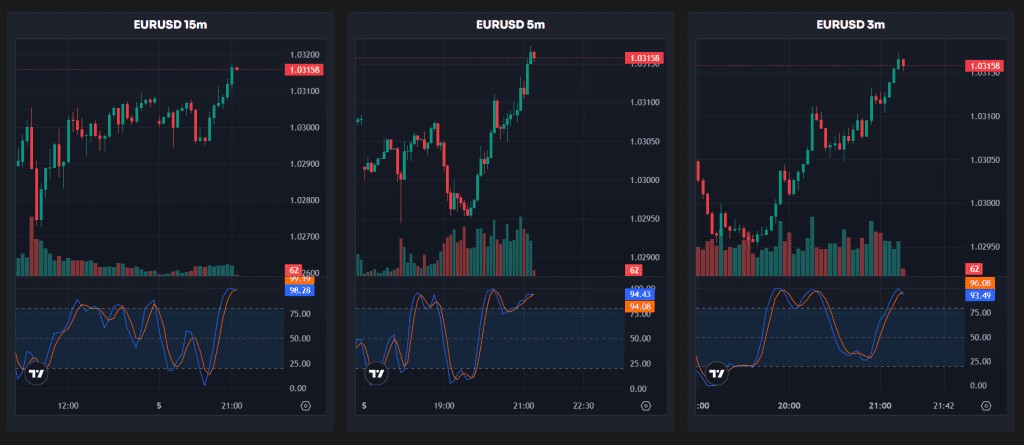This screenshot has height=445, width=1024.
Task: Click the 19:00 time label on the 5m chart
Action: tap(445, 407)
